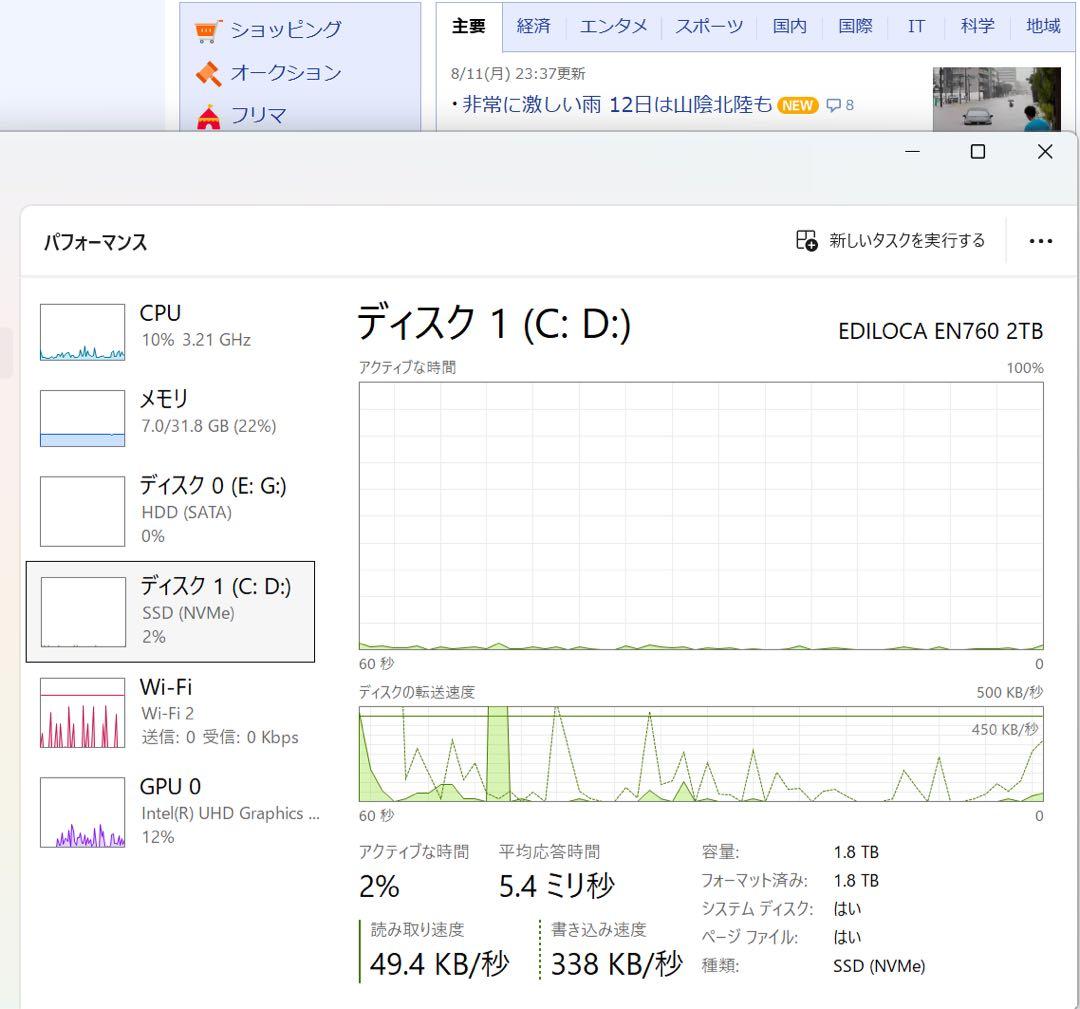Open the 国際 news tab

(855, 26)
